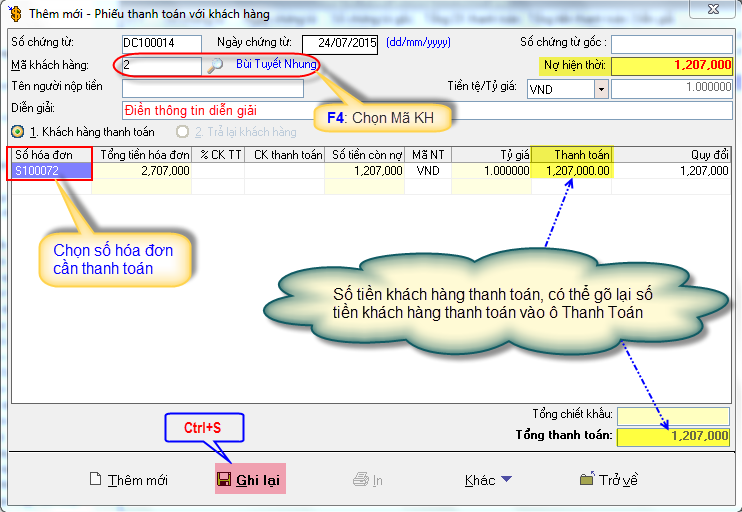
Task: Click the Ghi lại save button
Action: pyautogui.click(x=249, y=480)
